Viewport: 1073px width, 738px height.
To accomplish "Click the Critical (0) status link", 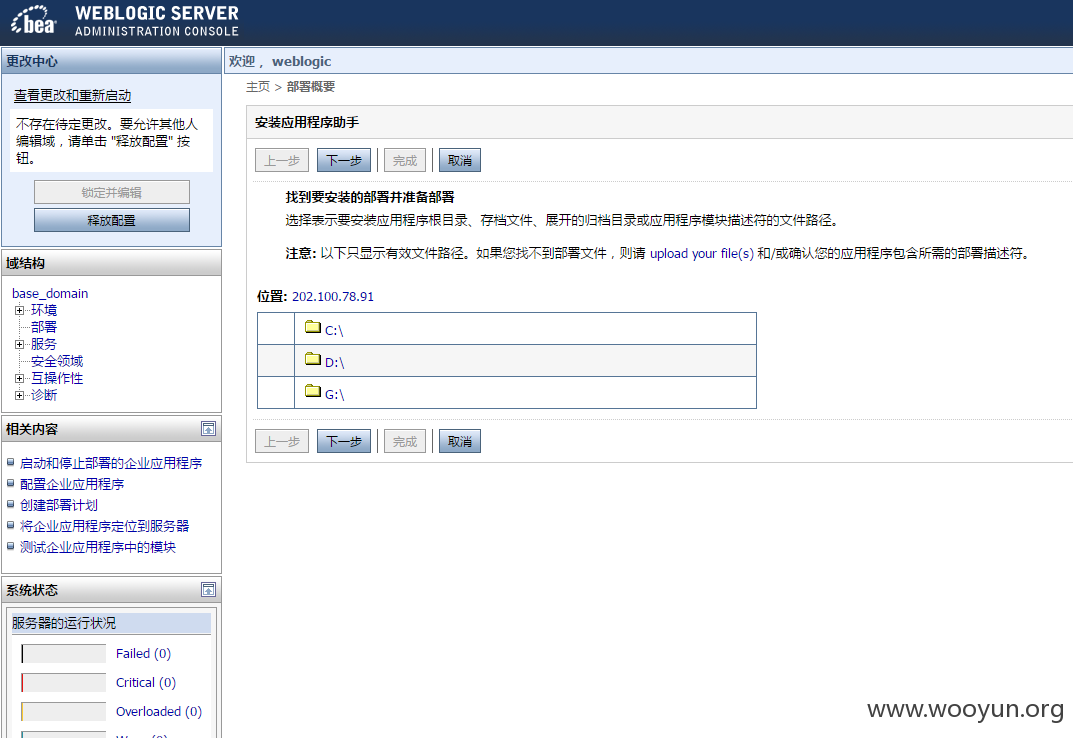I will [146, 682].
